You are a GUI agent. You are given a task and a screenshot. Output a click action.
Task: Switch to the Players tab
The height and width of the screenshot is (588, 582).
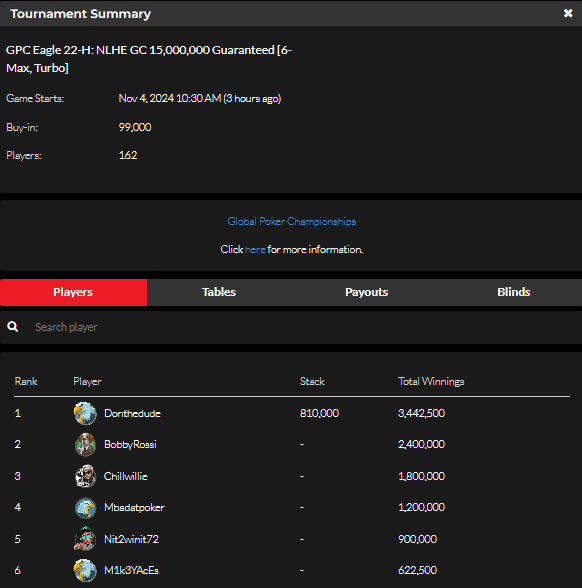pyautogui.click(x=73, y=292)
